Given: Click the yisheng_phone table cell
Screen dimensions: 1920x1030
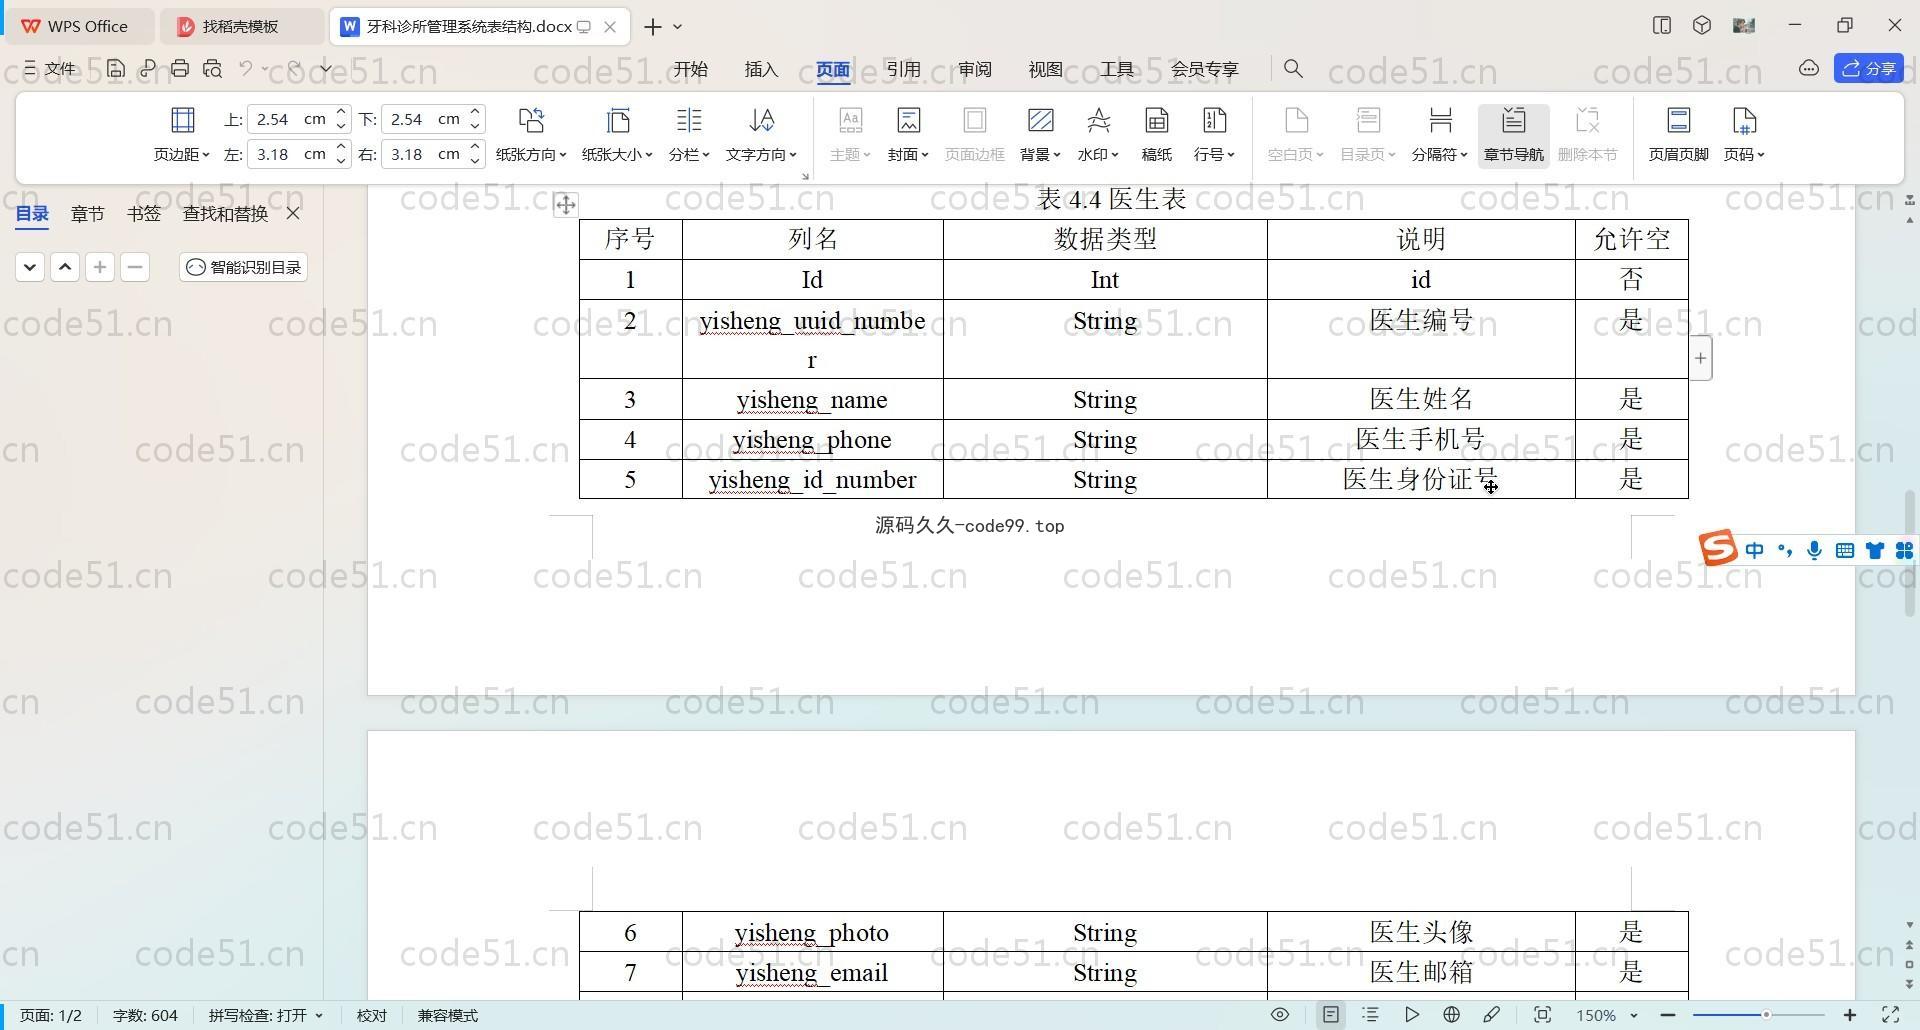Looking at the screenshot, I should pos(812,440).
